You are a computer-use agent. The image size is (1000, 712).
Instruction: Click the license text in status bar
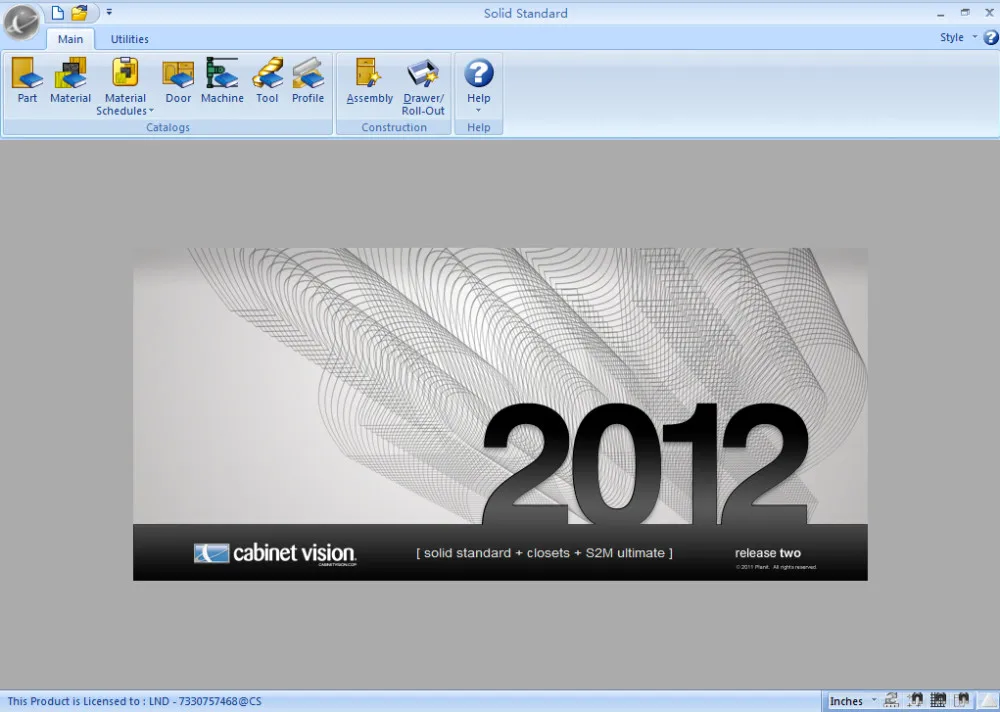135,701
